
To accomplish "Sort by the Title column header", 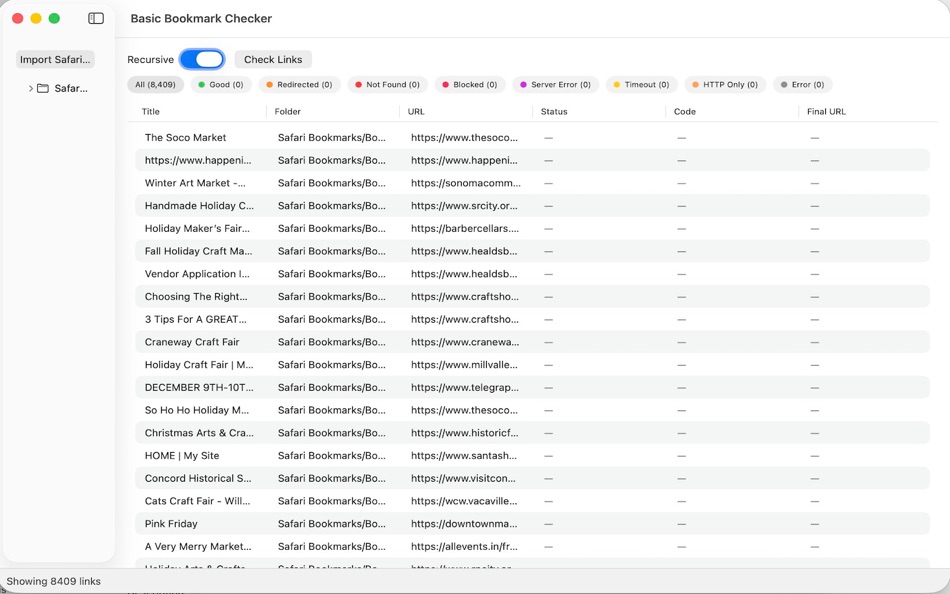I will 151,111.
